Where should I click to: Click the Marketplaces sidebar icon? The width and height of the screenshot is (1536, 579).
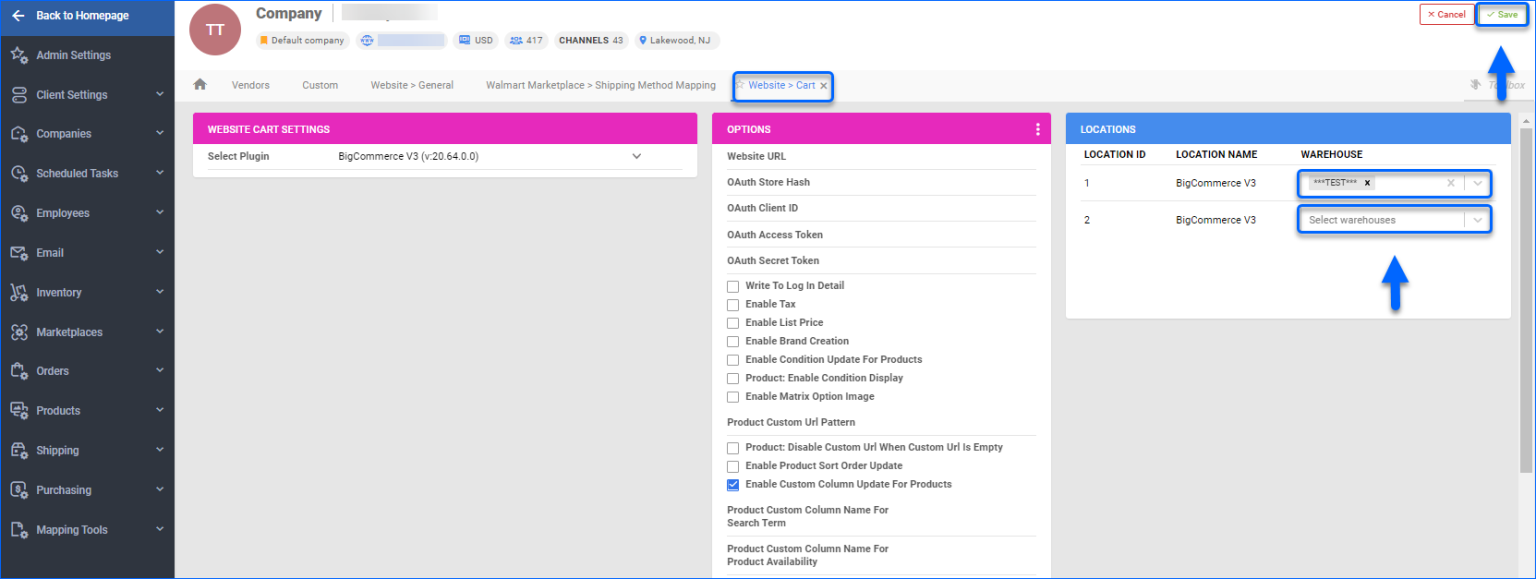[x=20, y=331]
